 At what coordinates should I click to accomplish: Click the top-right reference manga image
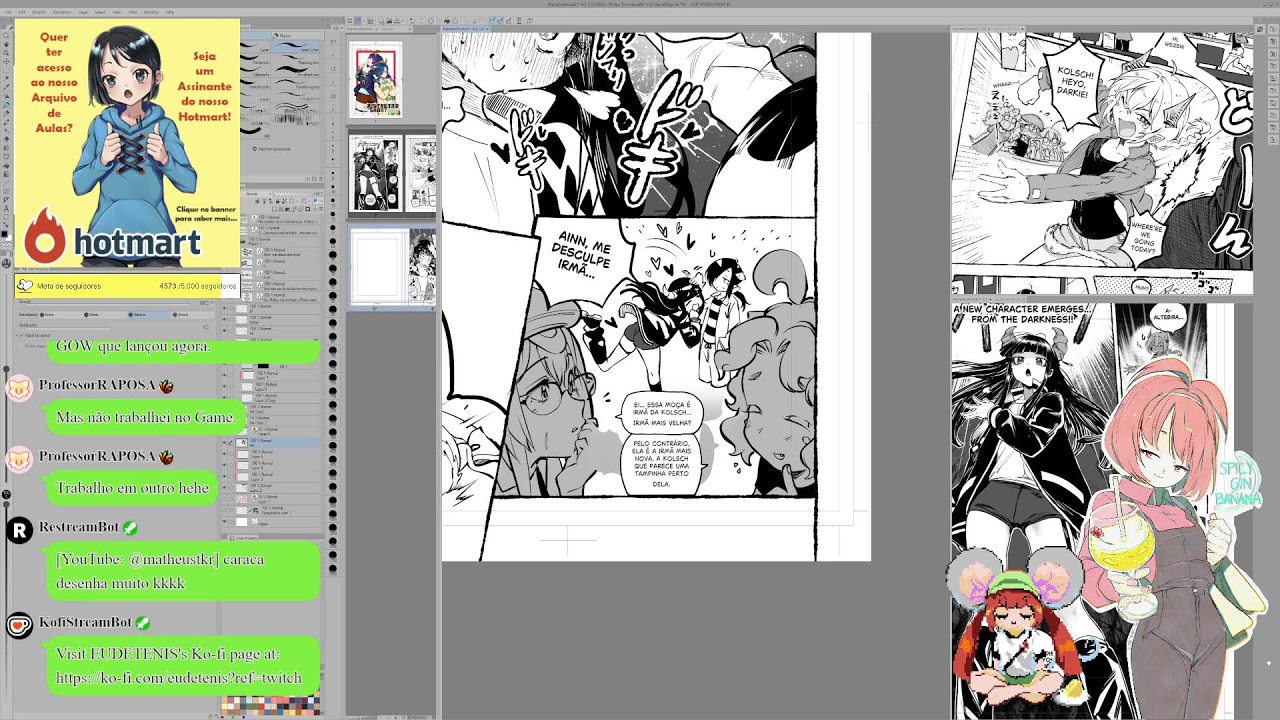coord(1102,164)
